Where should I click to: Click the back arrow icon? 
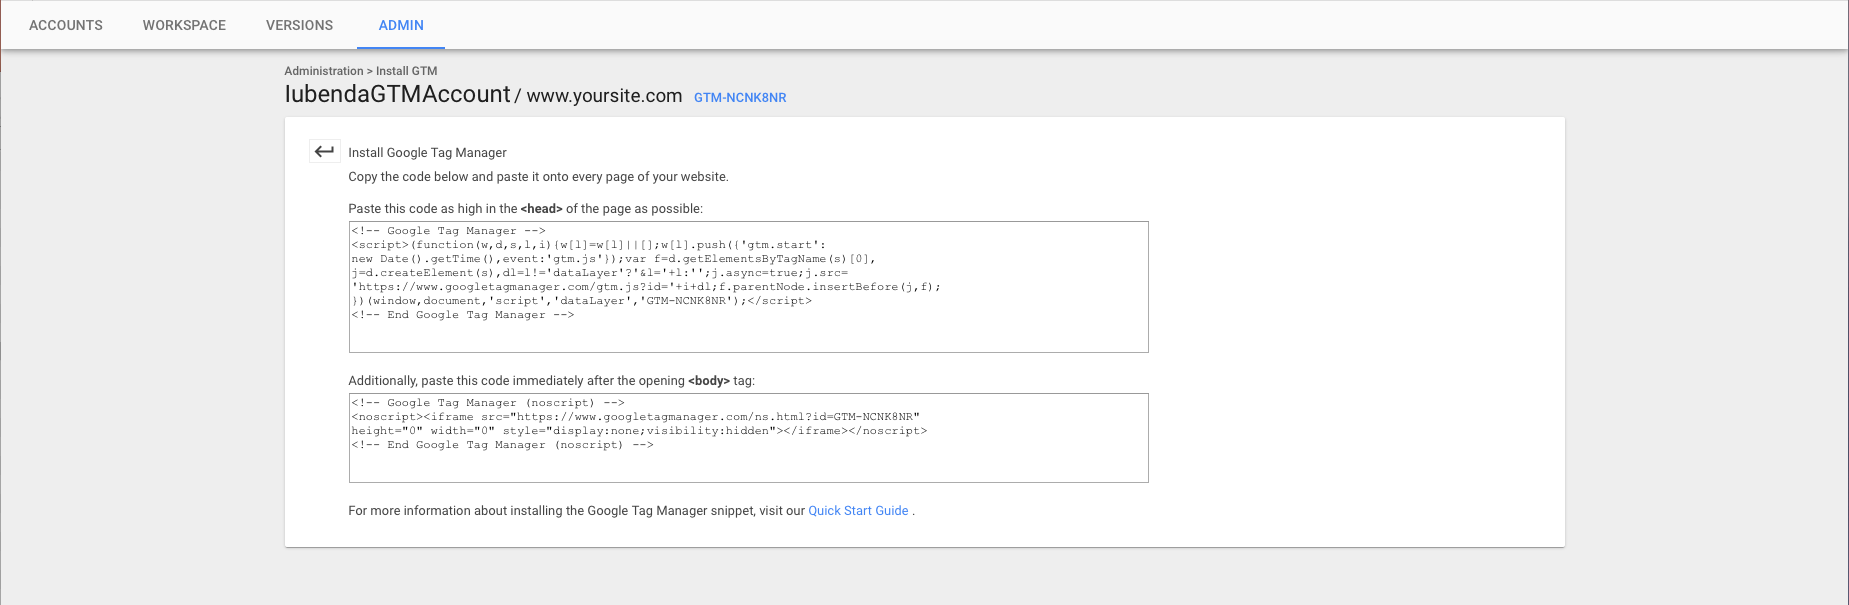pos(324,152)
